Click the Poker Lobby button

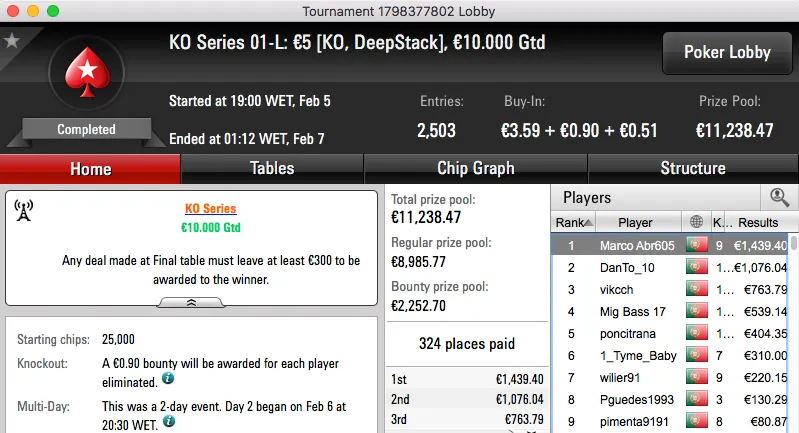tap(726, 53)
